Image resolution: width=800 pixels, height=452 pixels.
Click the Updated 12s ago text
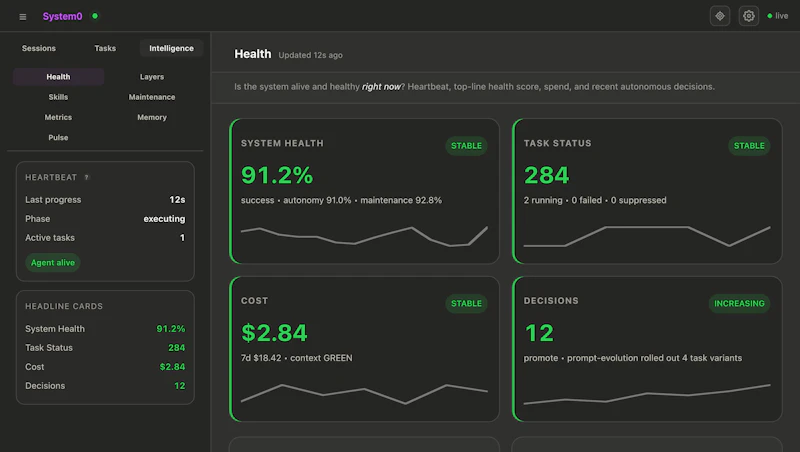[x=310, y=55]
